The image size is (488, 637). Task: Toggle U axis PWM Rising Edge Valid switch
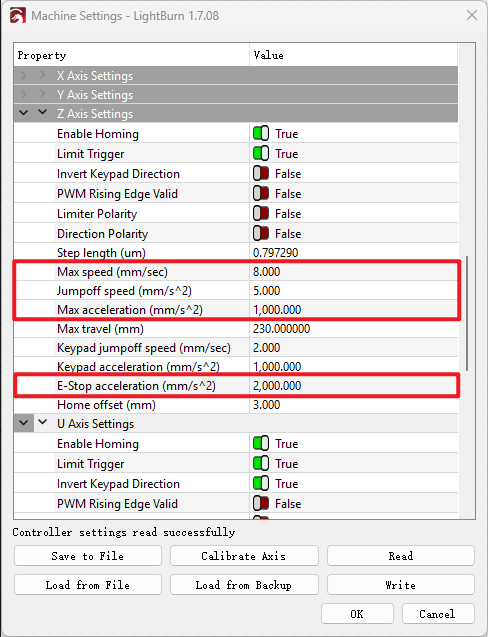261,503
